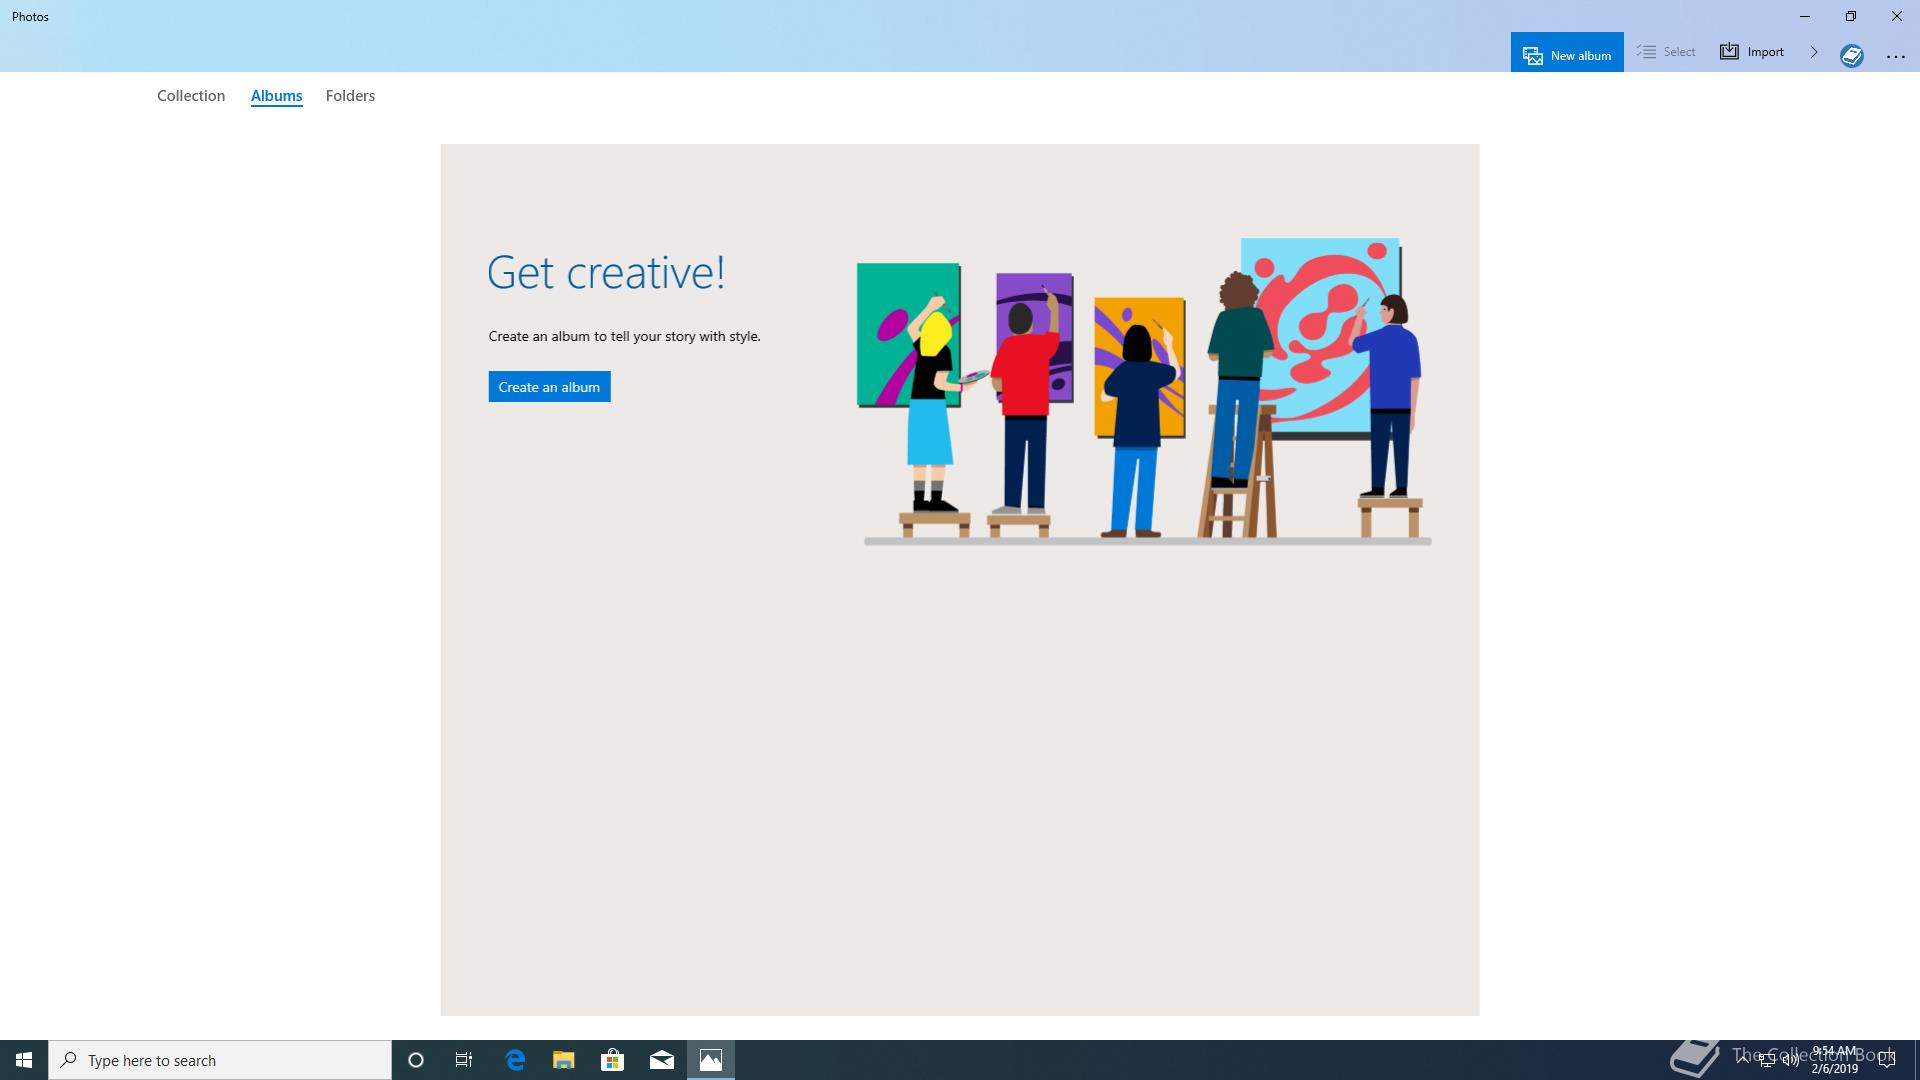The width and height of the screenshot is (1920, 1080).
Task: Select the Albums tab
Action: pyautogui.click(x=277, y=96)
